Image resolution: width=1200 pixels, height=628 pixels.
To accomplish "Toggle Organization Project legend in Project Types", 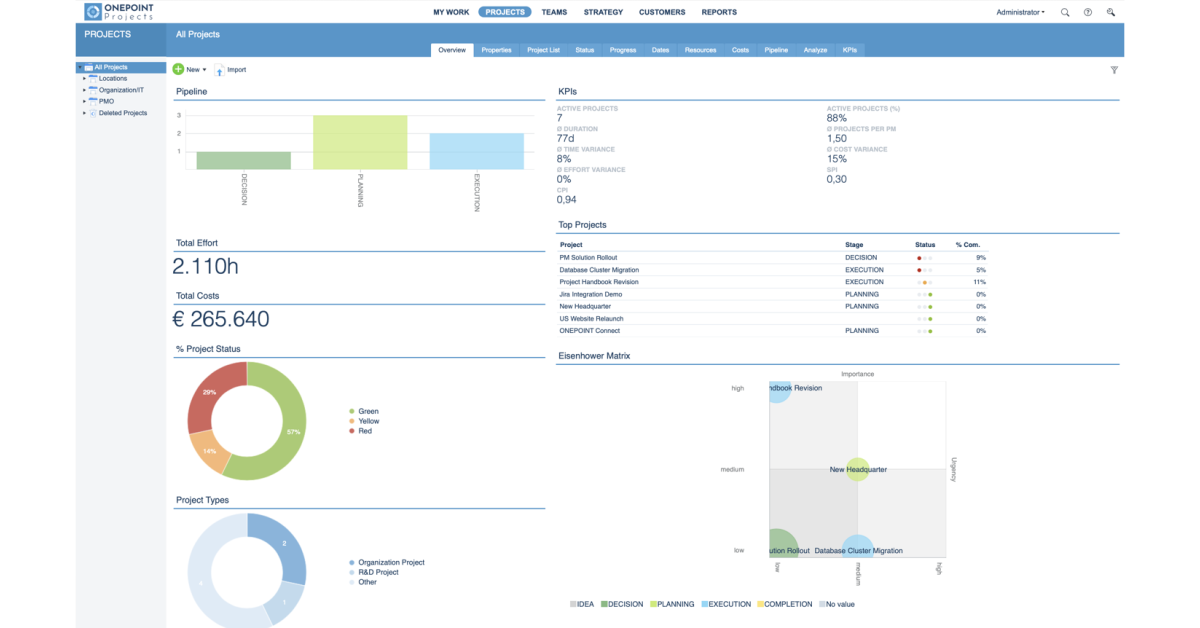I will (387, 562).
